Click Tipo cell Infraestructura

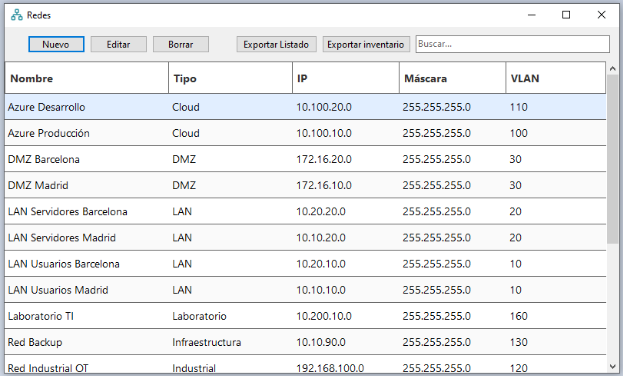[x=207, y=342]
